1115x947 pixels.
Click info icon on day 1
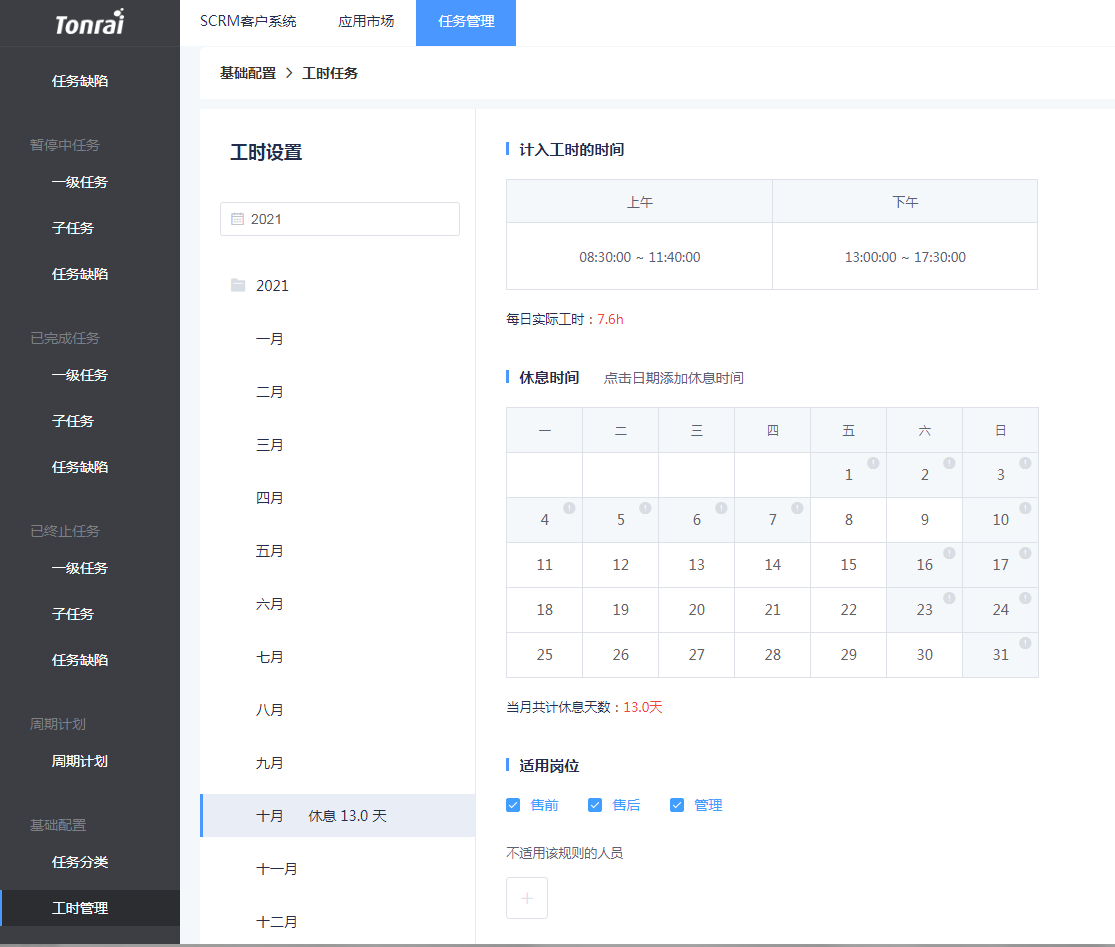[x=873, y=463]
